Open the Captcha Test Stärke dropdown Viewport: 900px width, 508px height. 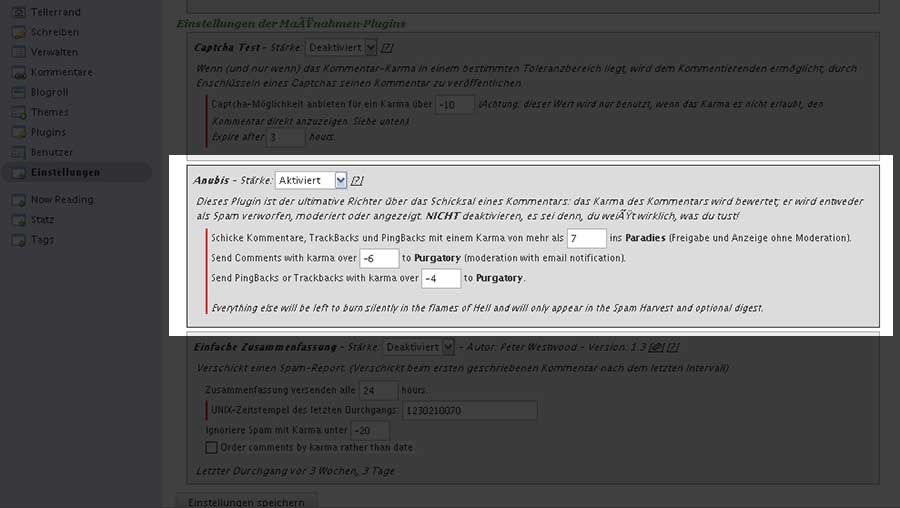click(341, 47)
